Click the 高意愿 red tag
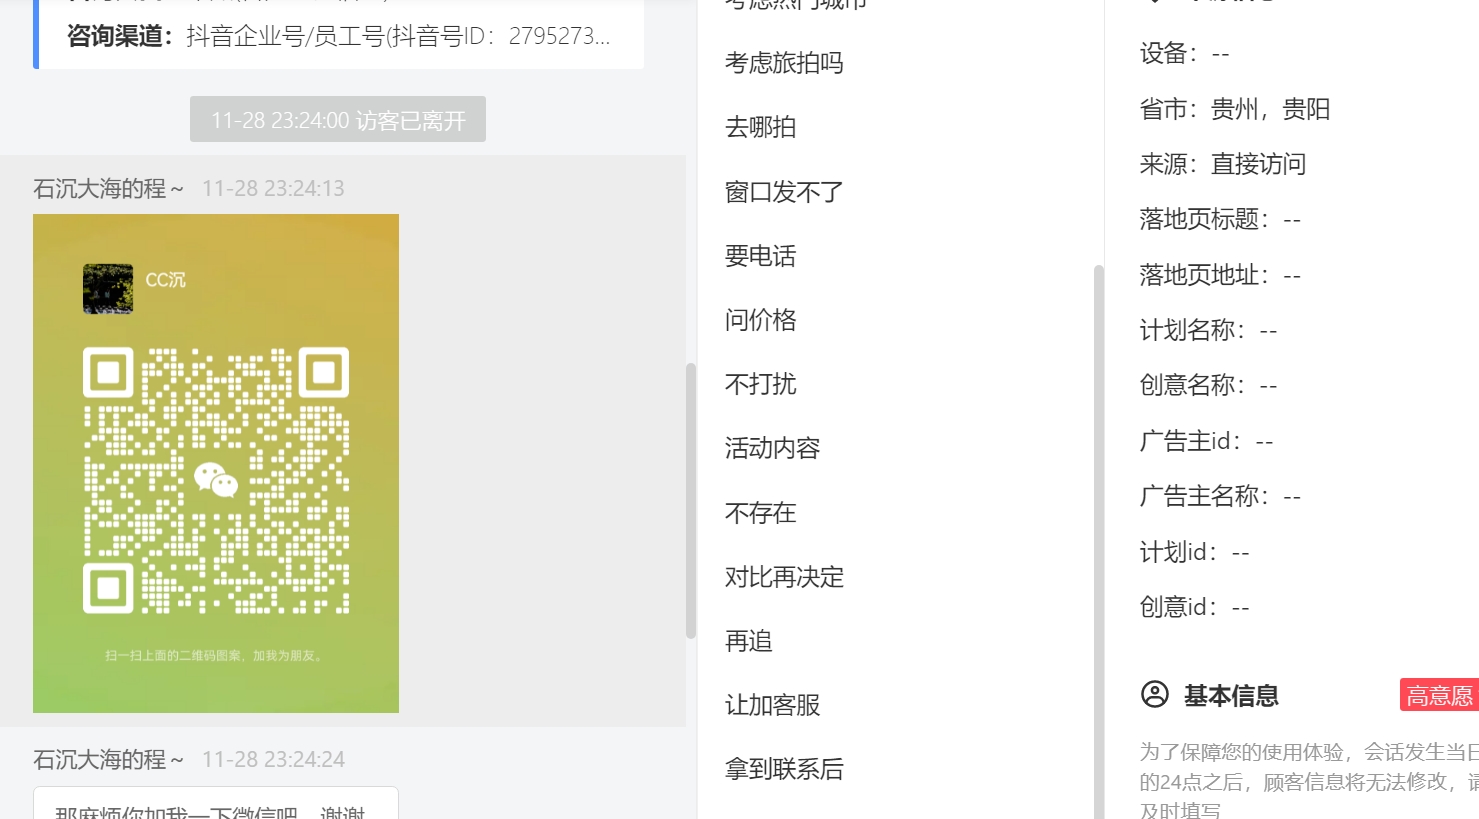 pyautogui.click(x=1439, y=695)
